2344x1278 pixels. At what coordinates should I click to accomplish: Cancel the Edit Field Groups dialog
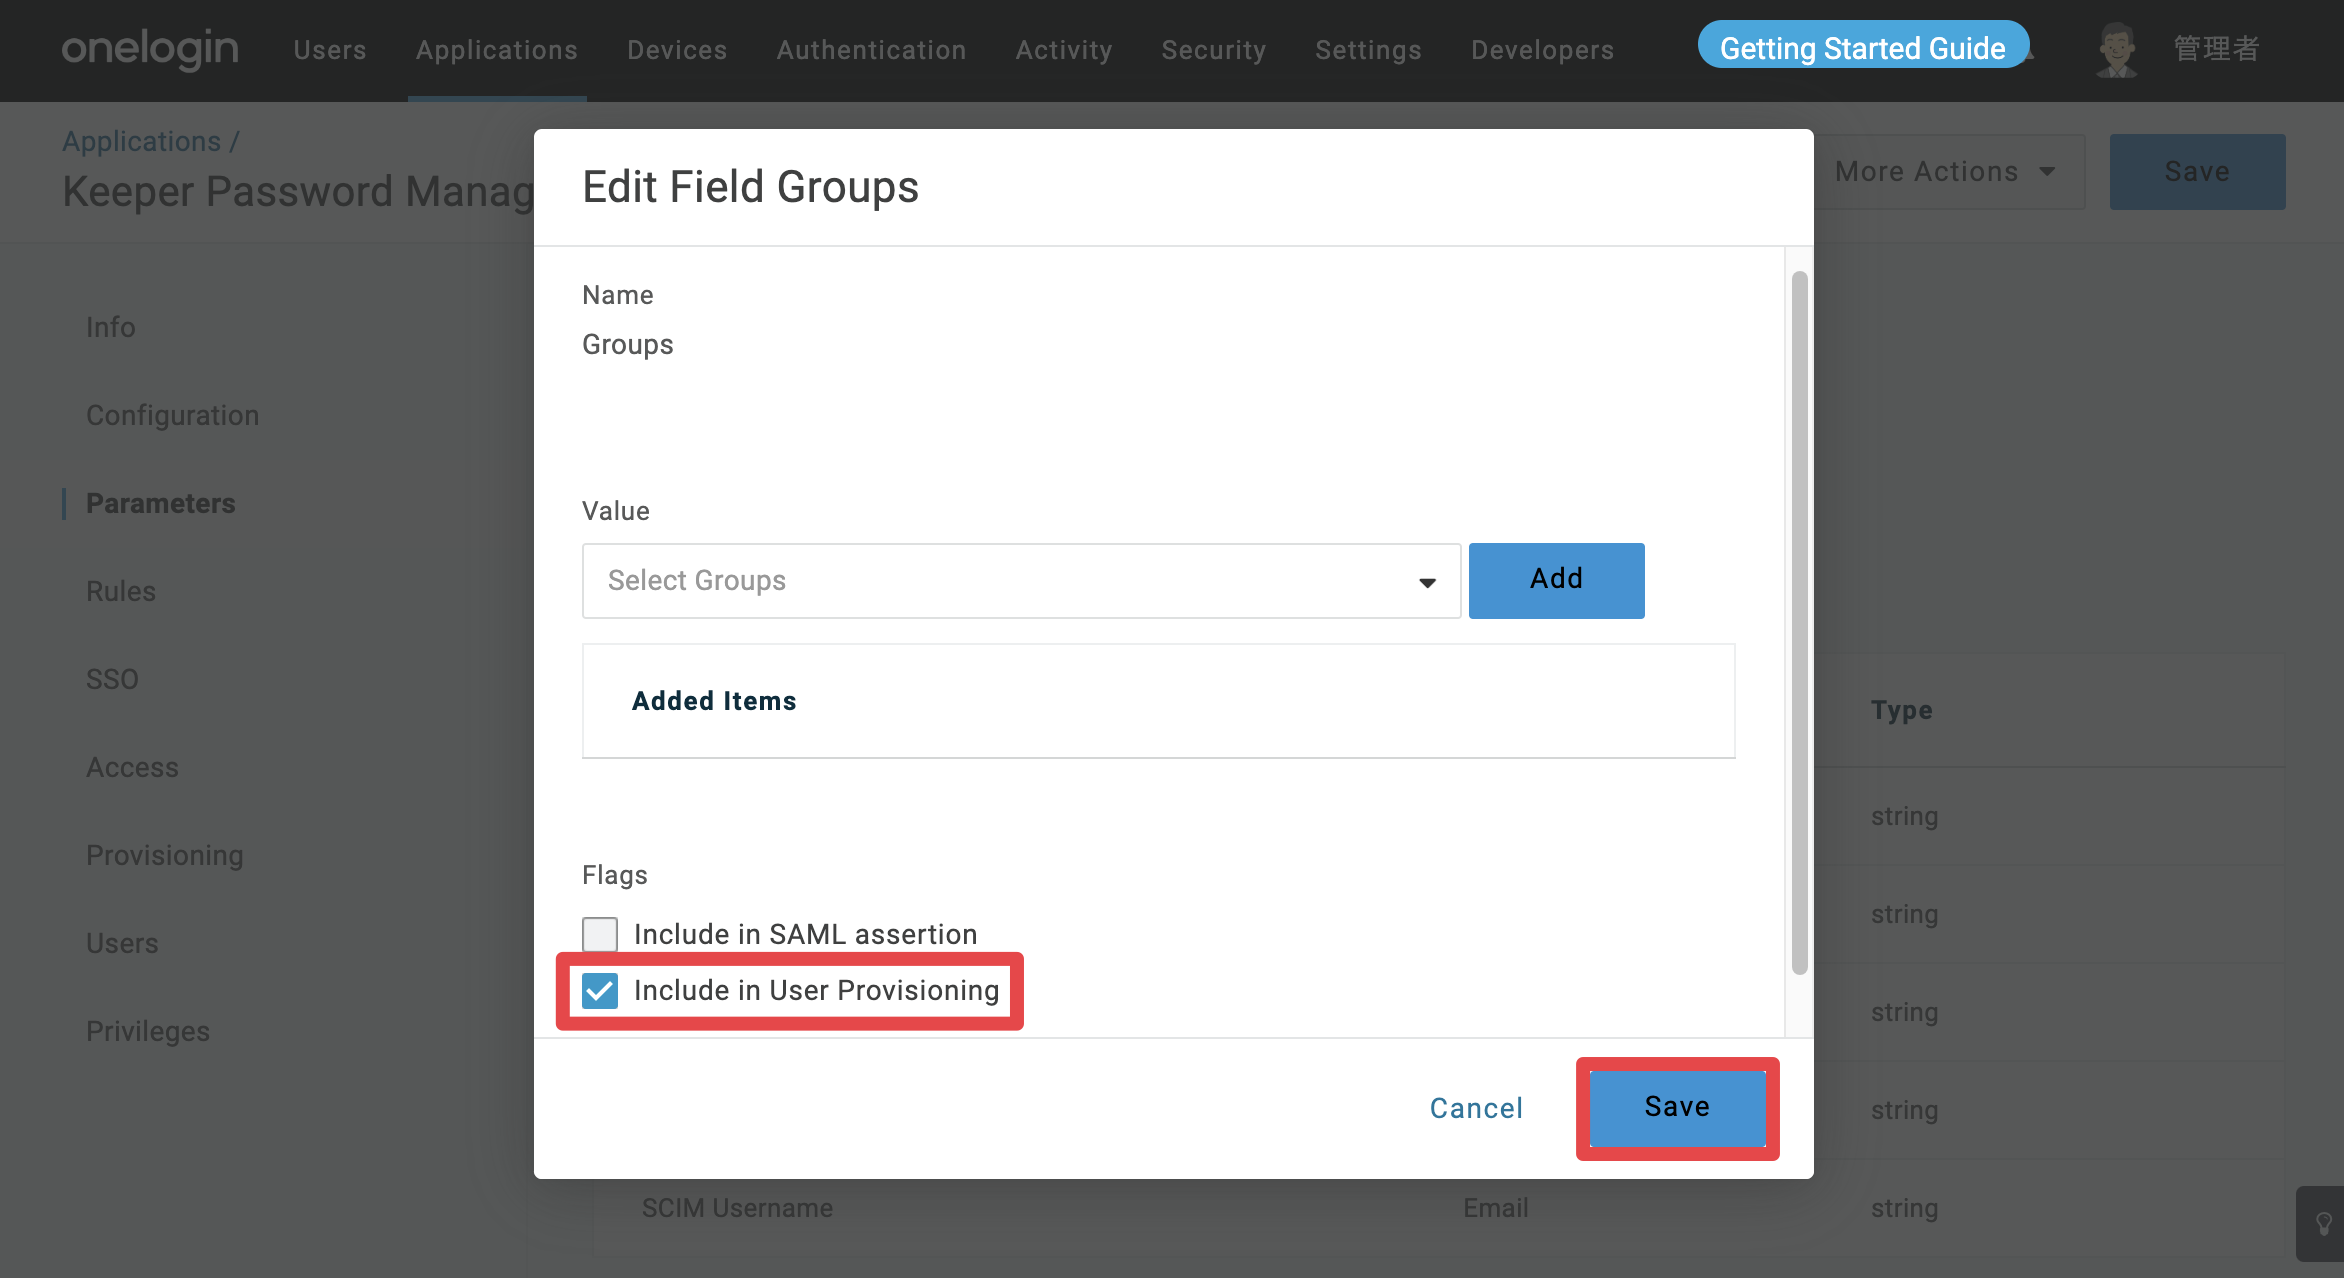(x=1476, y=1108)
